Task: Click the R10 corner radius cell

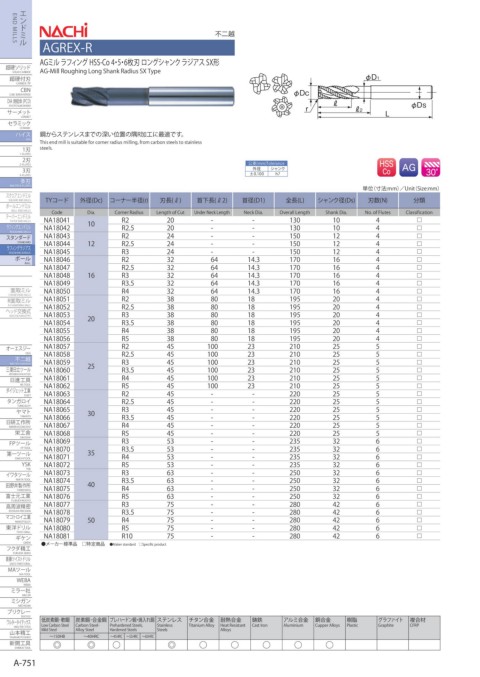Action: click(x=127, y=536)
